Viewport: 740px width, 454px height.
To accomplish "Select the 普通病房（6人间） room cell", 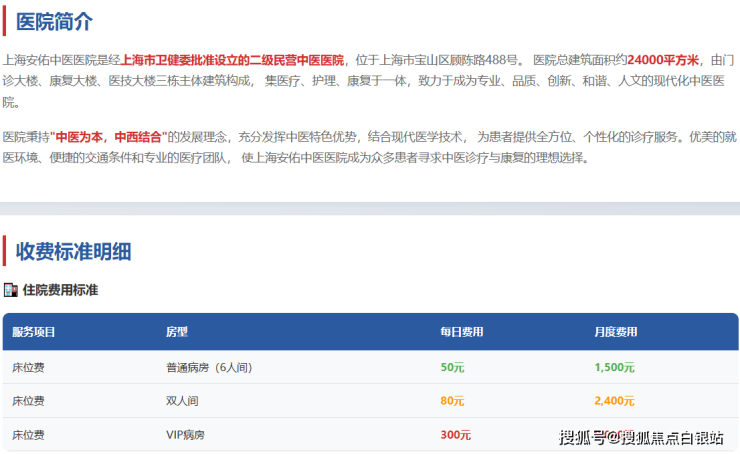I will pos(206,367).
